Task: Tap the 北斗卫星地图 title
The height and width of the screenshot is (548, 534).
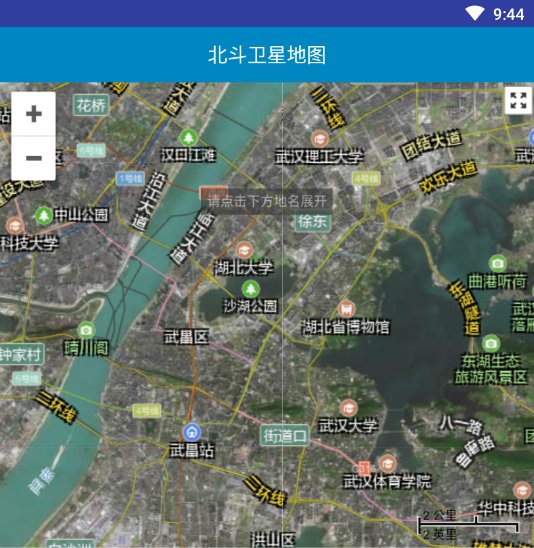Action: 267,55
